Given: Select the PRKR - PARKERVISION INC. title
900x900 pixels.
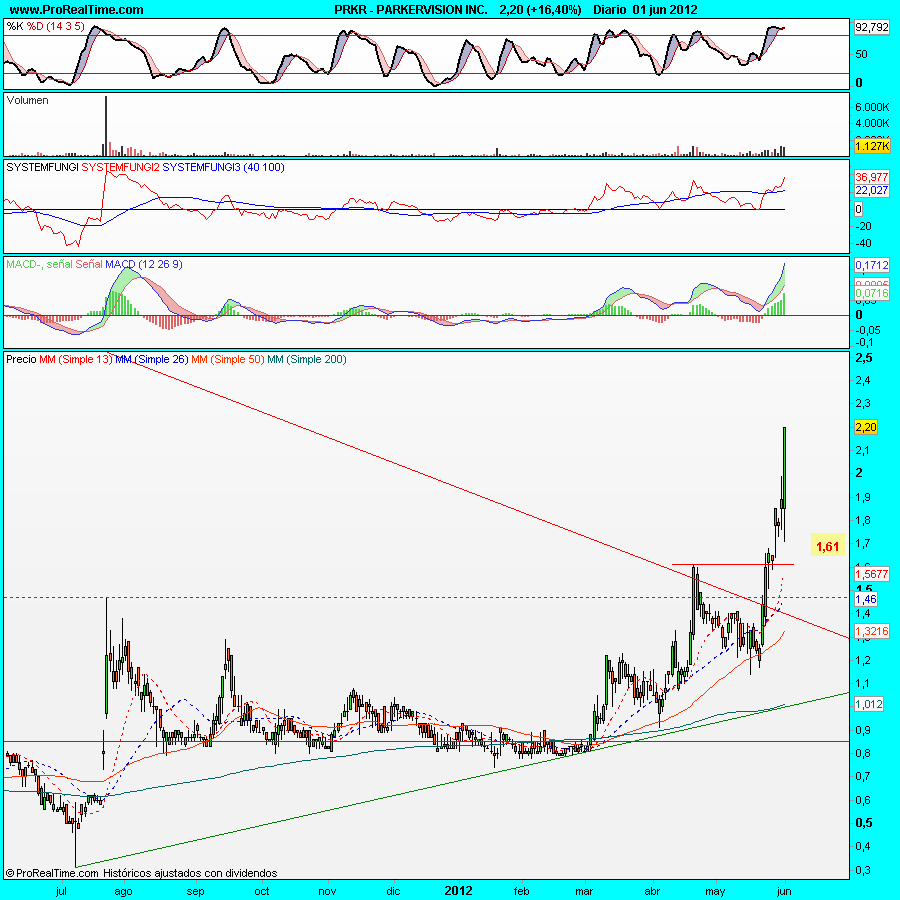Looking at the screenshot, I should coord(411,10).
